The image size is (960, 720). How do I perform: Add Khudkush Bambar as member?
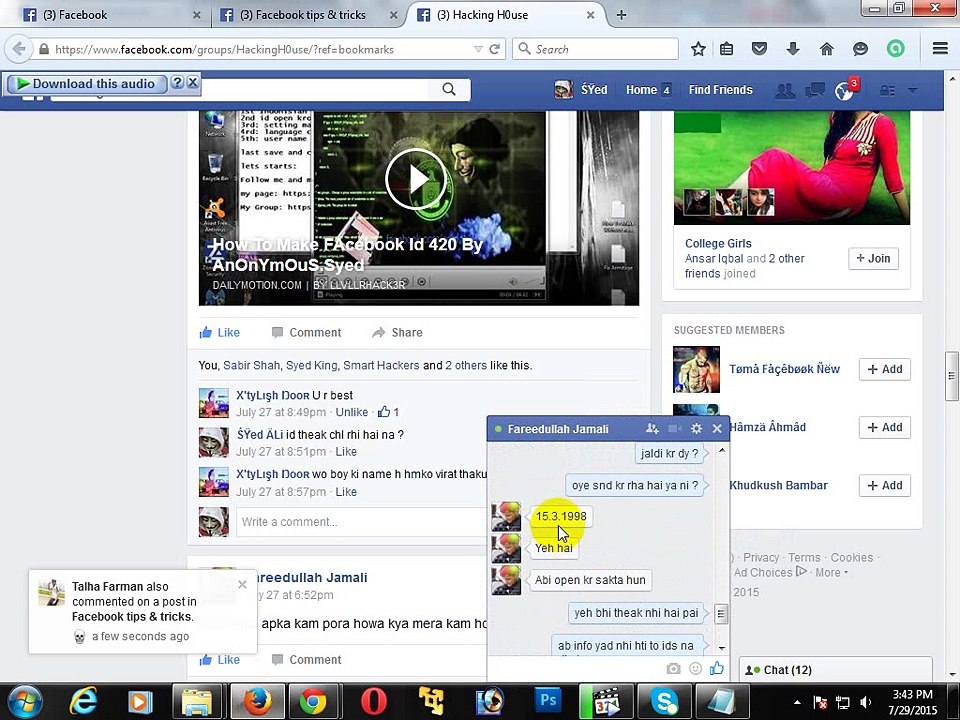coord(885,486)
